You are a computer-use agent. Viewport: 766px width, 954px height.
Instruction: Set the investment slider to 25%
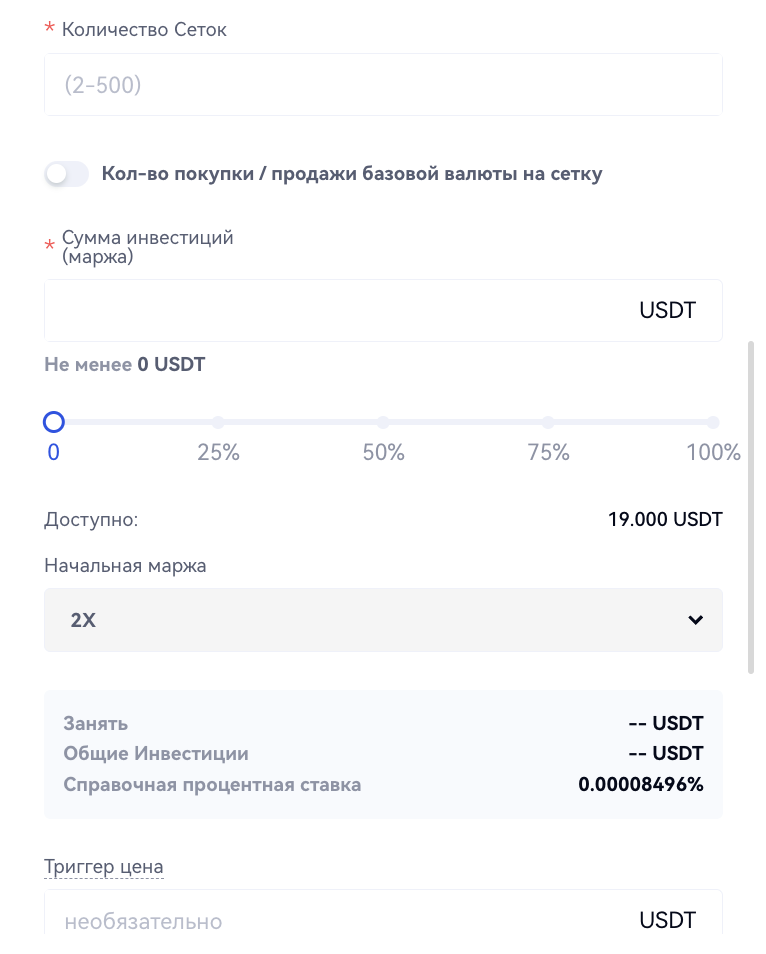click(x=218, y=423)
